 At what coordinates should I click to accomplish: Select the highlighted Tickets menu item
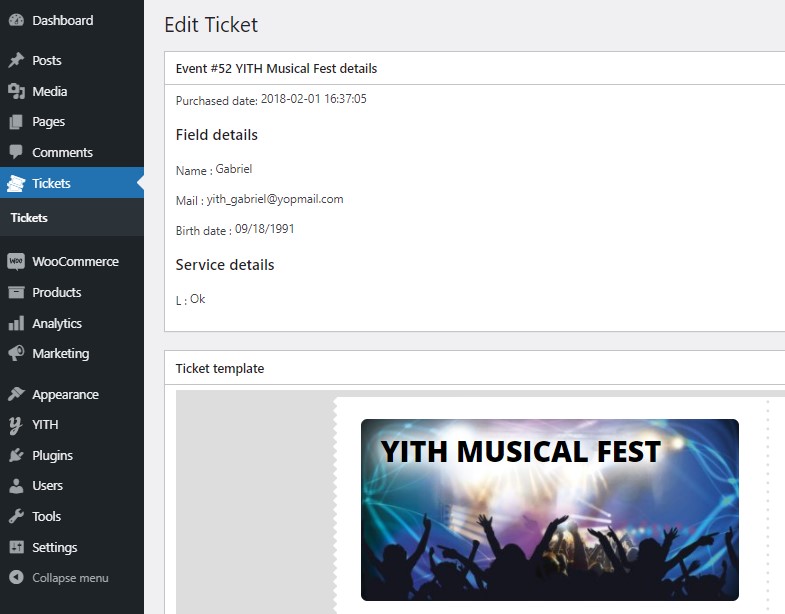(x=51, y=184)
